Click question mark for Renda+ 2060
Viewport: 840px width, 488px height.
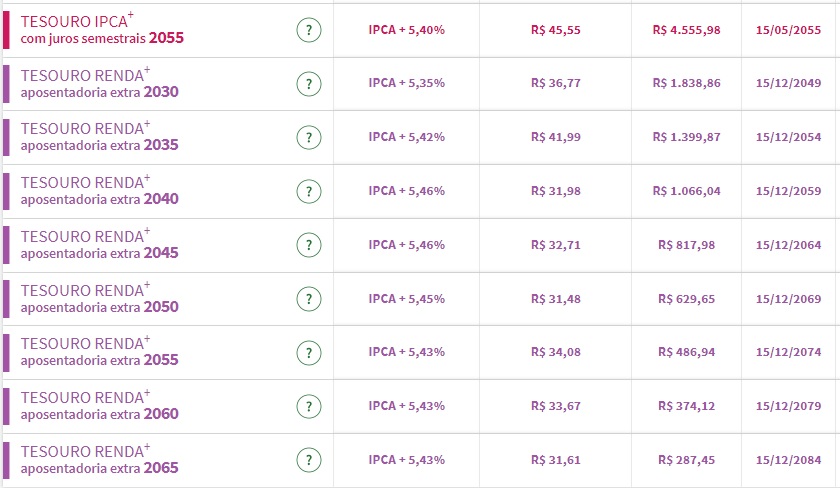click(x=309, y=406)
